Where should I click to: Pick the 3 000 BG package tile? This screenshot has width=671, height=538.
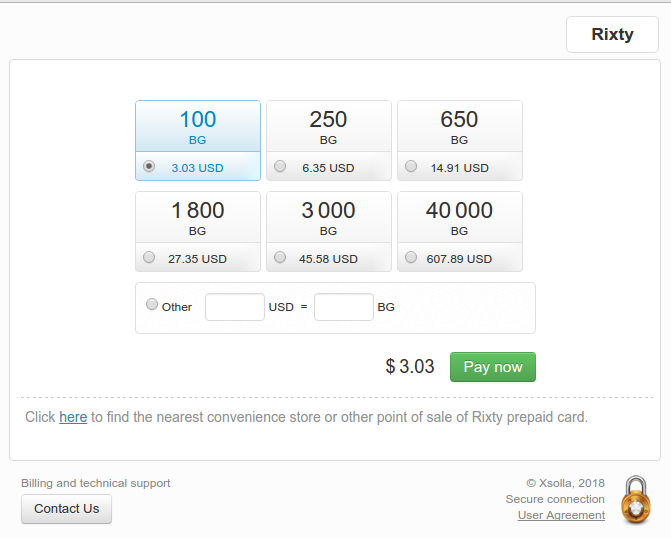[329, 232]
